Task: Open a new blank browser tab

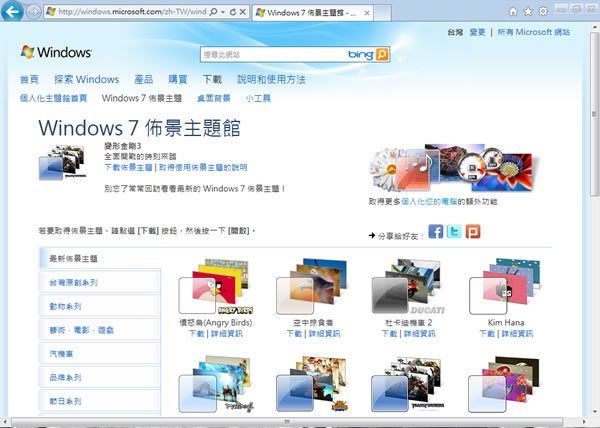Action: tap(382, 13)
